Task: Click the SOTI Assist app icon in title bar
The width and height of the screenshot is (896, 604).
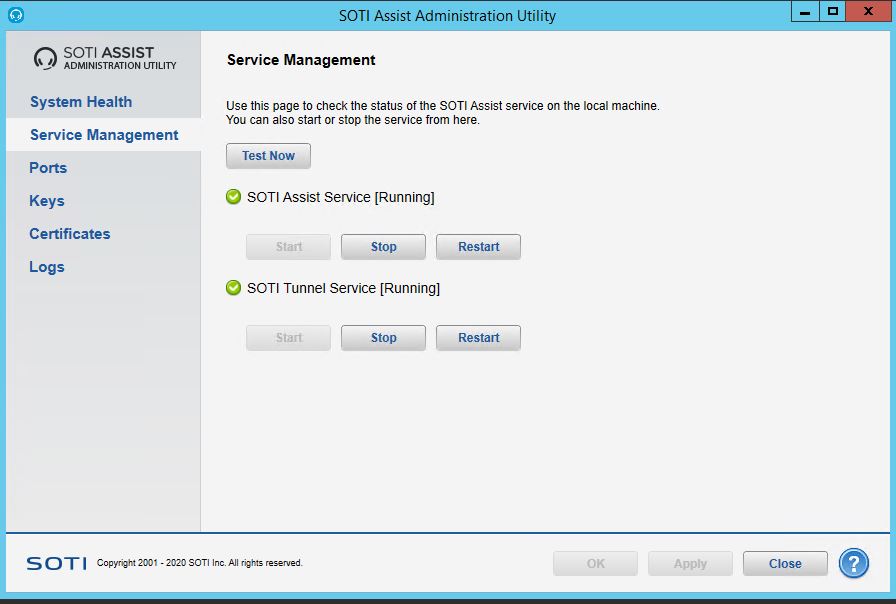Action: [x=15, y=15]
